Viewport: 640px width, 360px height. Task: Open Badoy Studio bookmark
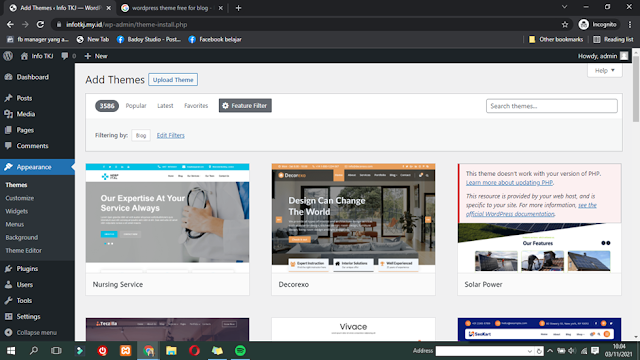[149, 40]
